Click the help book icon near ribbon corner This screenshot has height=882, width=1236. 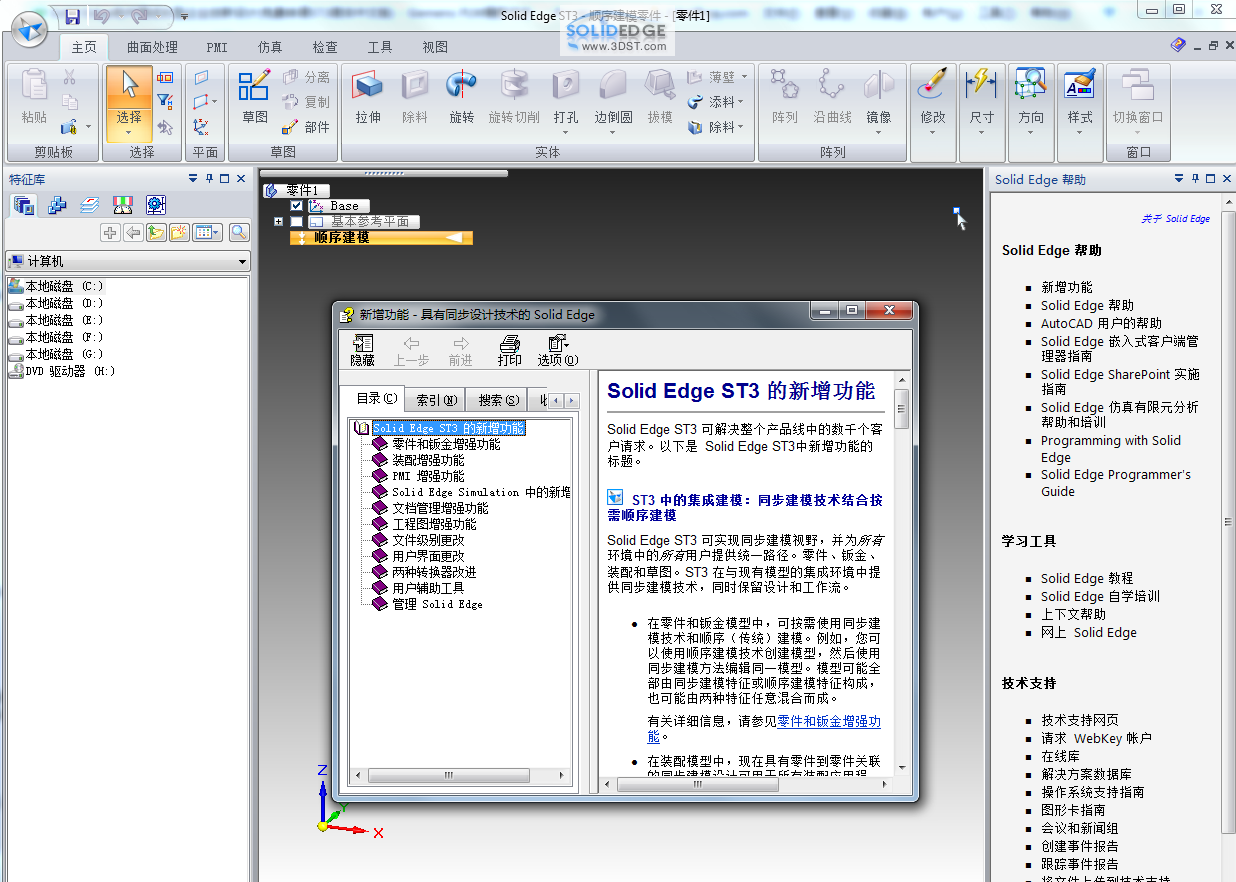coord(1178,46)
